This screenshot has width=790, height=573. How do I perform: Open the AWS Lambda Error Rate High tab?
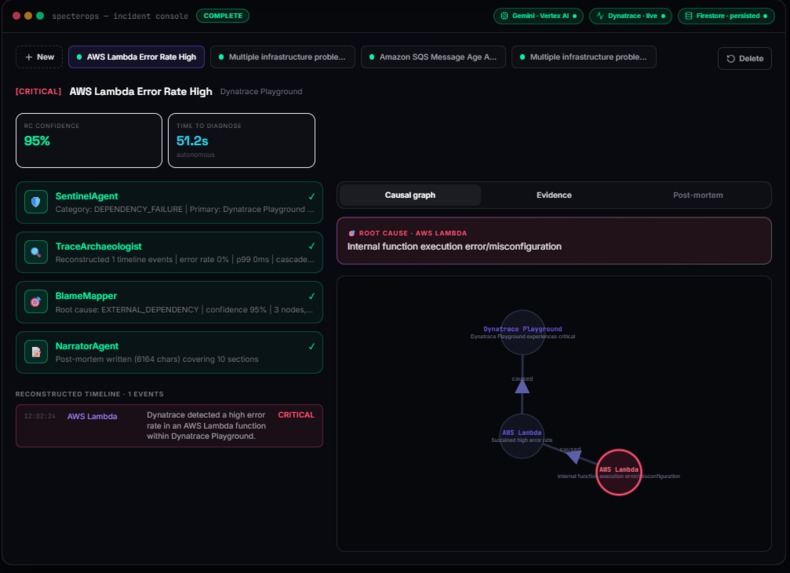[136, 57]
